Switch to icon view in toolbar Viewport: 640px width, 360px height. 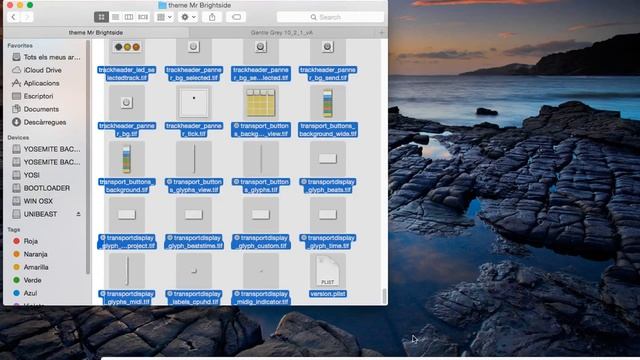click(x=101, y=17)
